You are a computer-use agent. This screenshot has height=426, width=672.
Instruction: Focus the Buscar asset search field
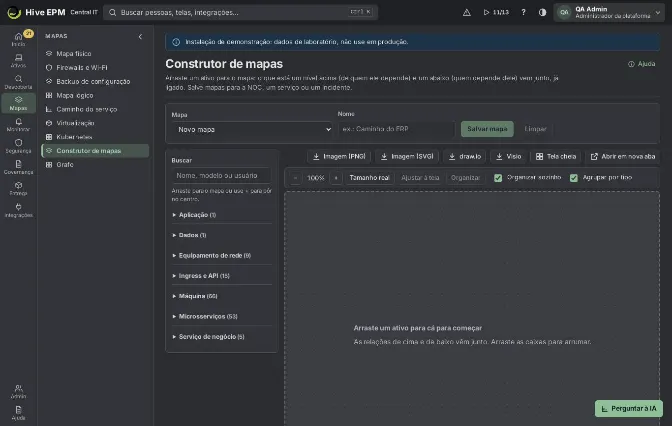(222, 176)
